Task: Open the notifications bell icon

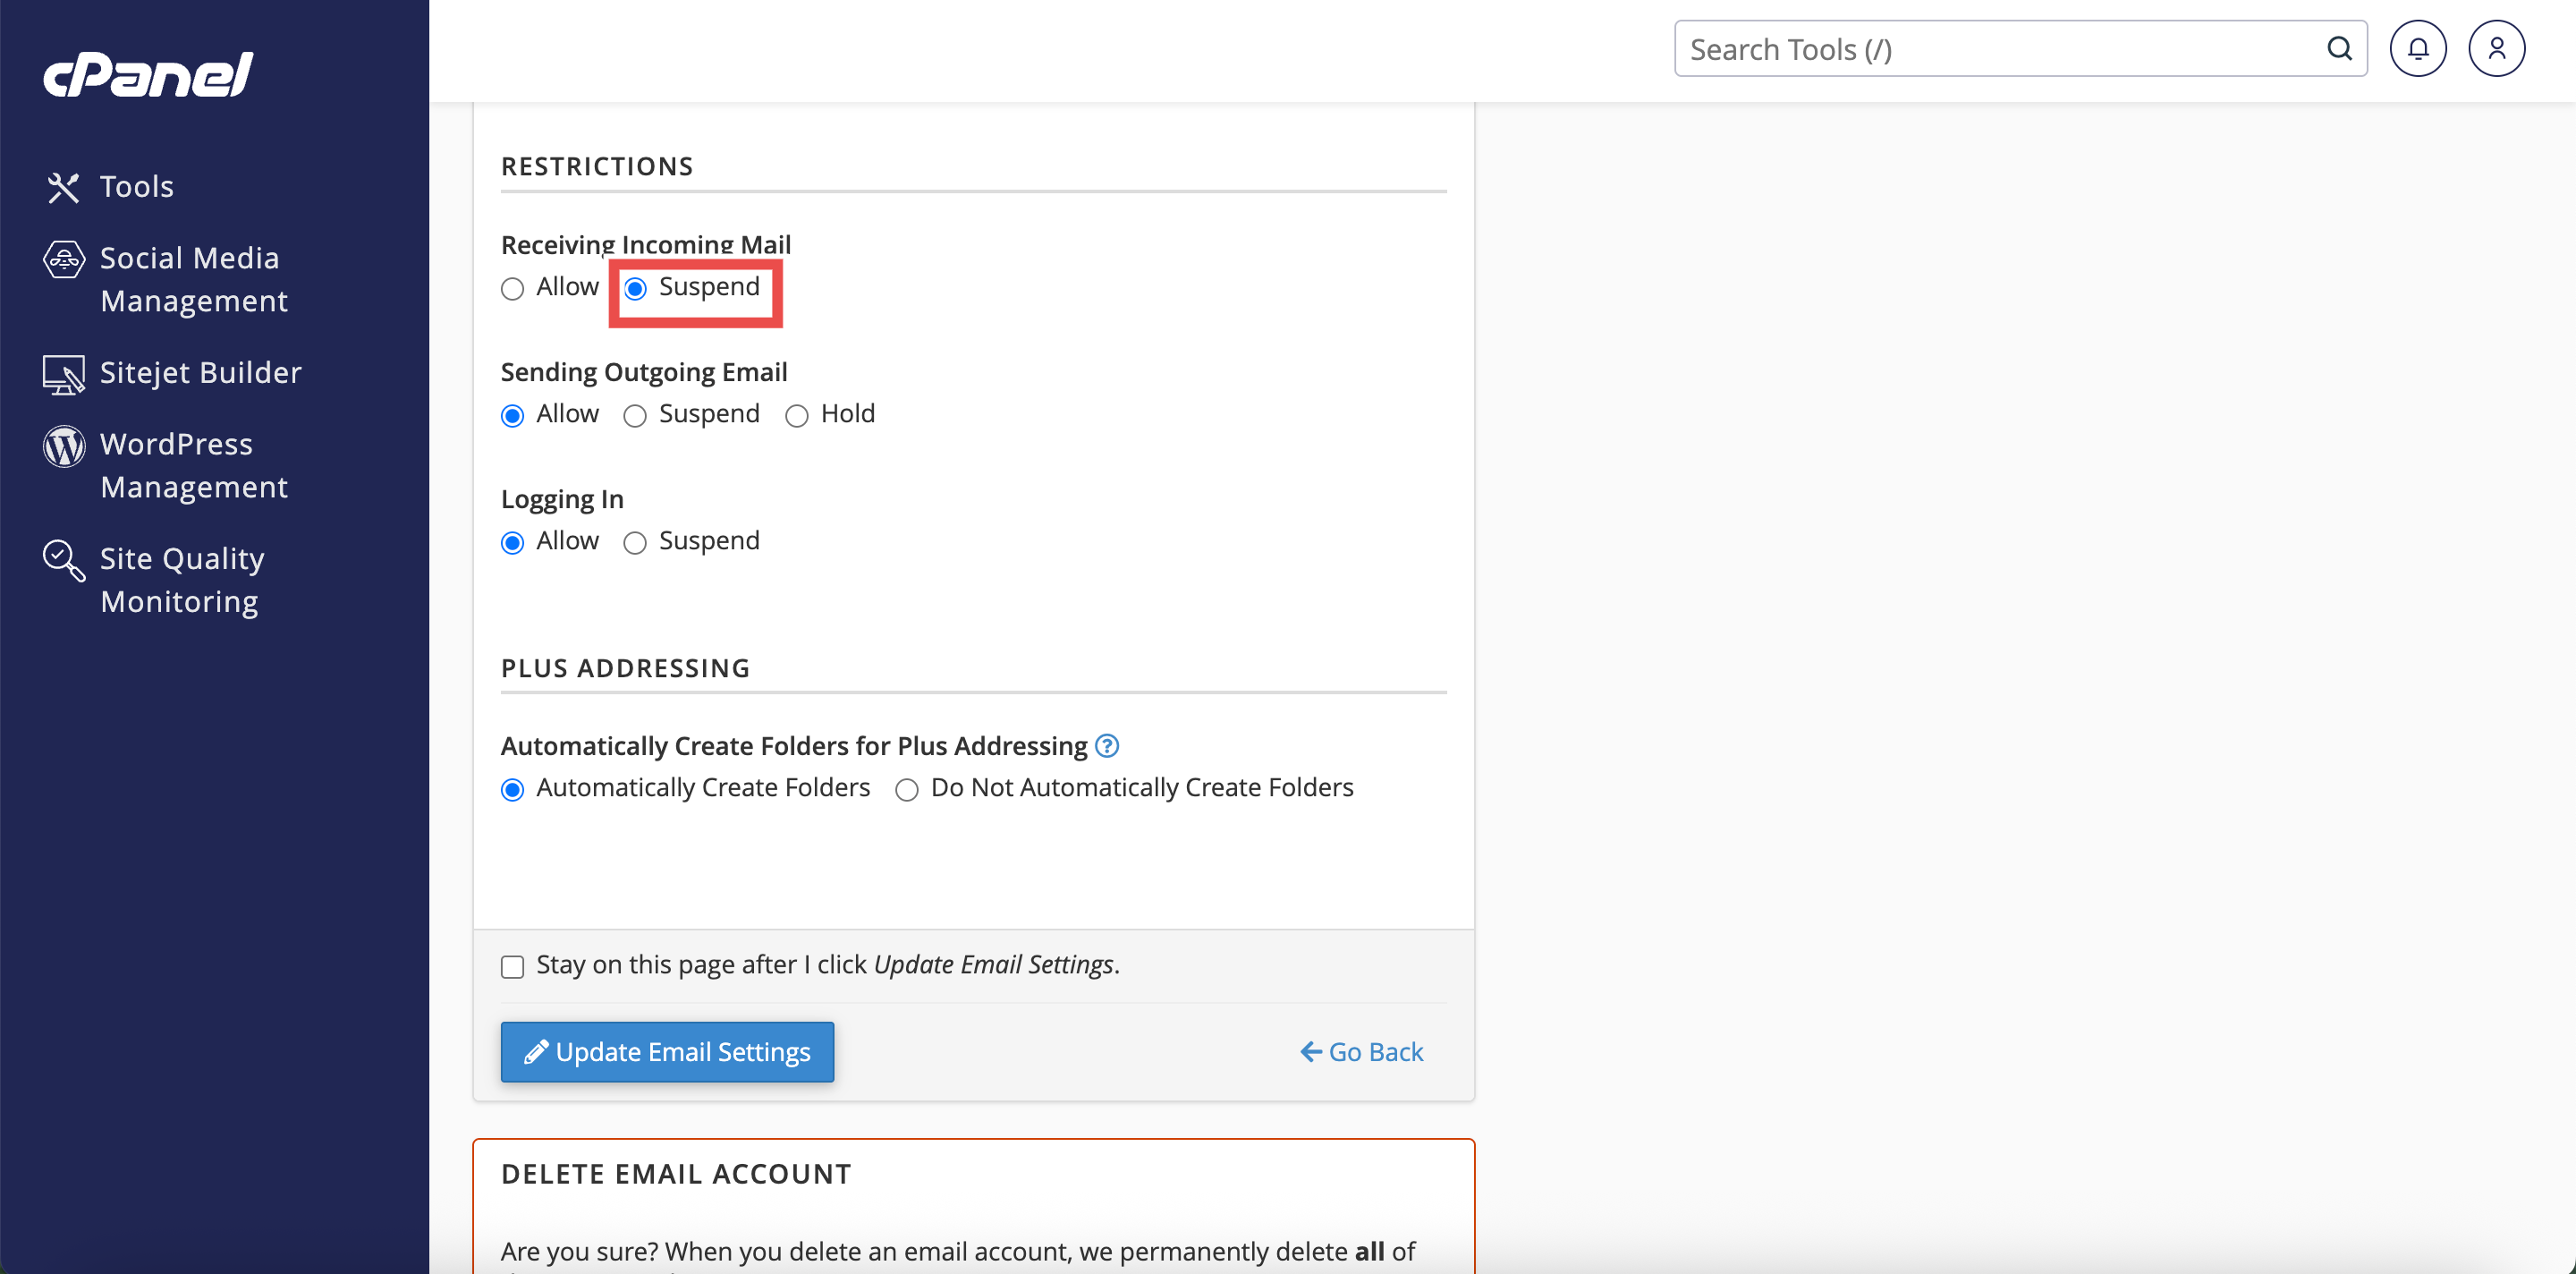Action: 2417,49
